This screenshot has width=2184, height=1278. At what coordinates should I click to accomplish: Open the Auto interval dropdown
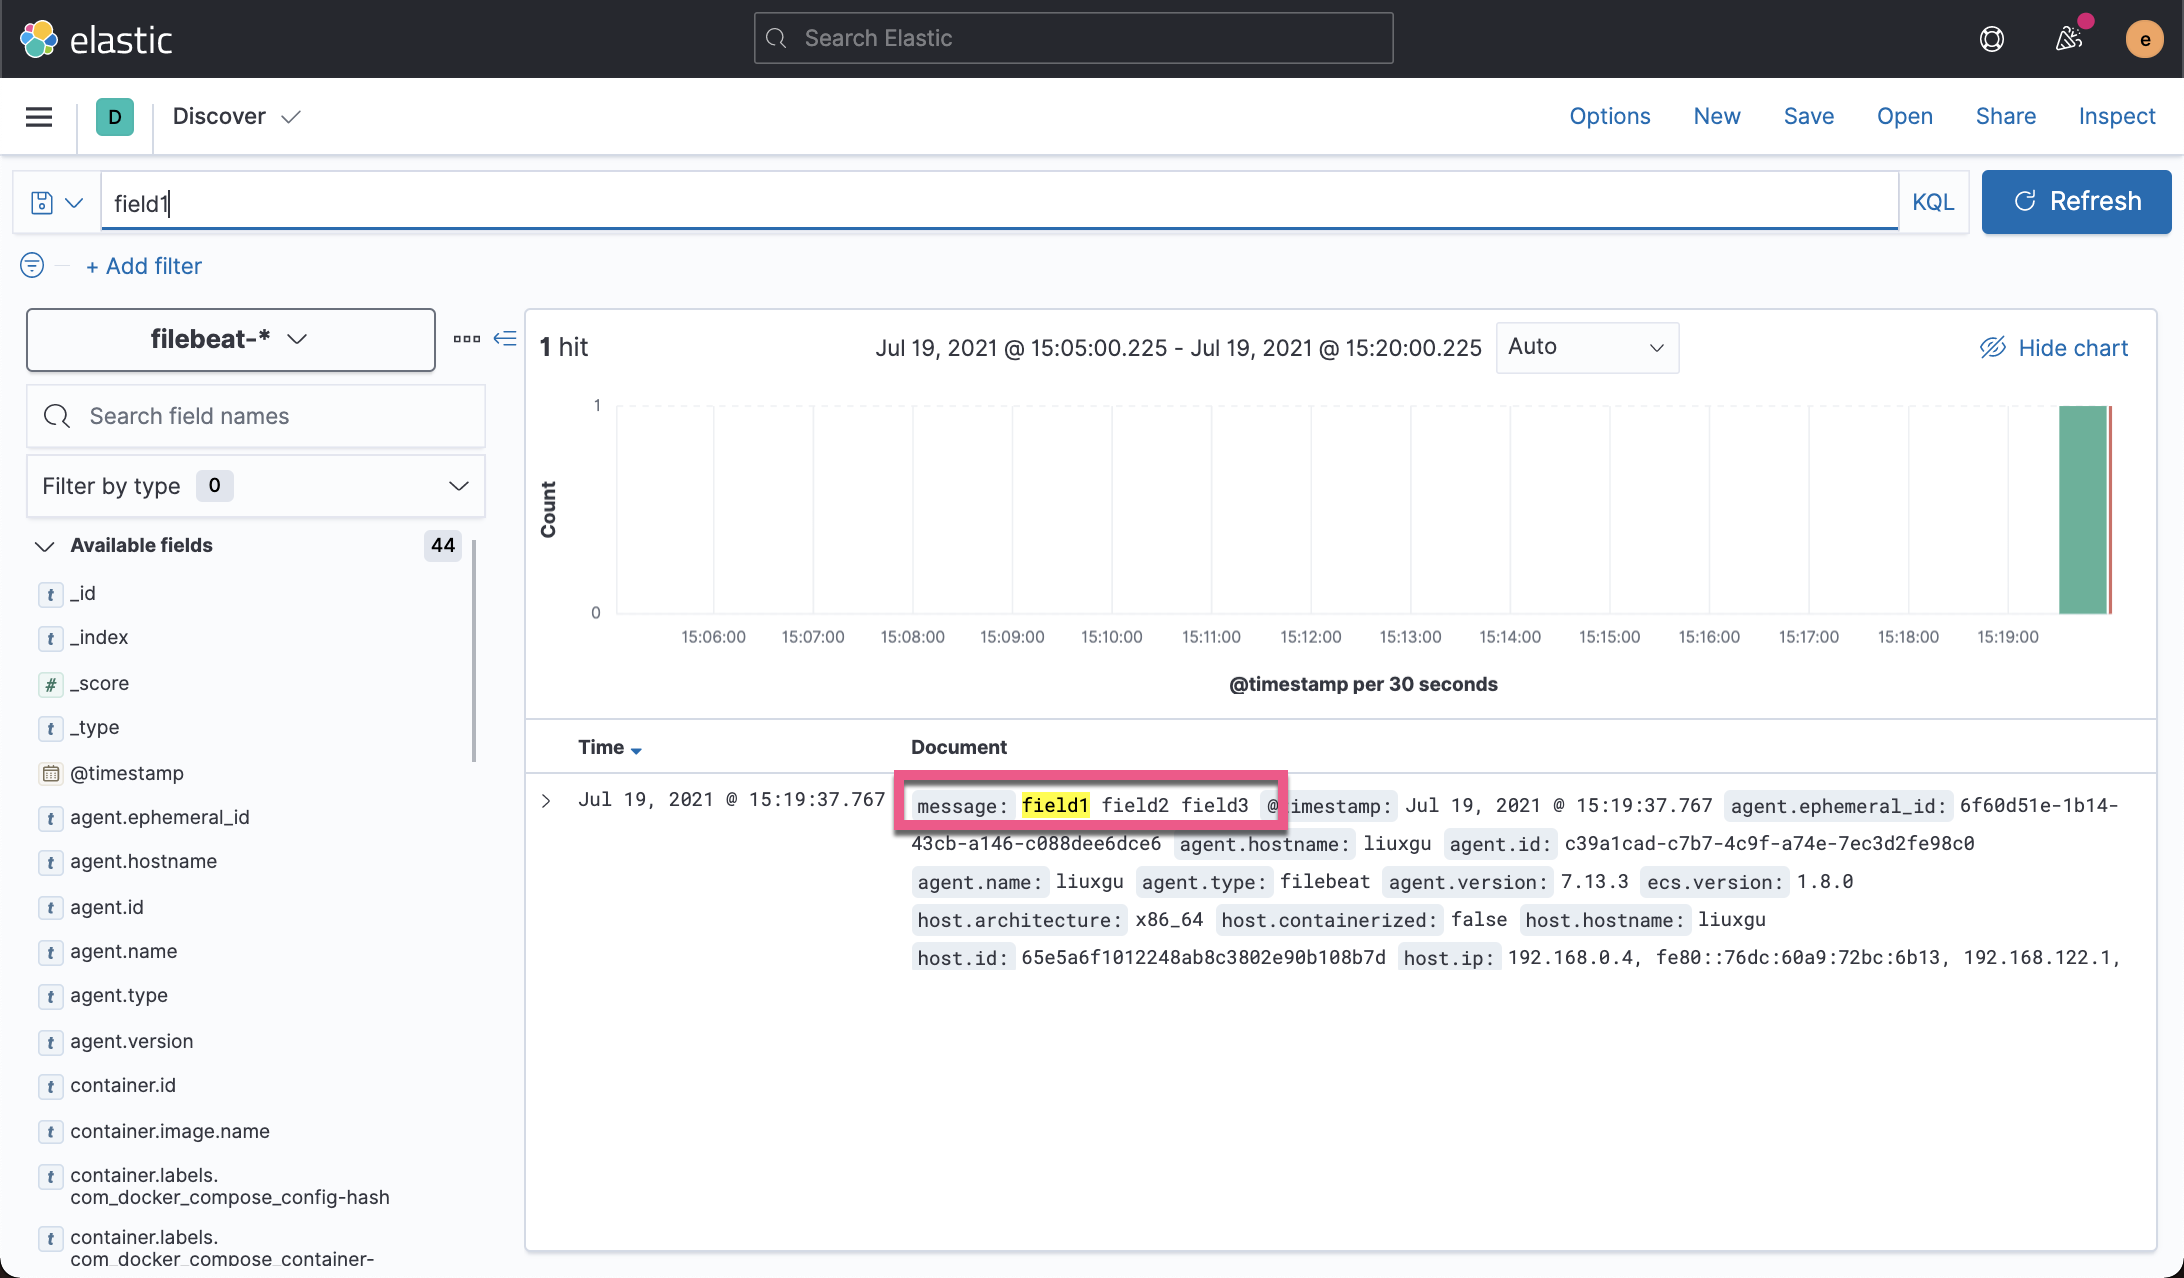pos(1586,347)
